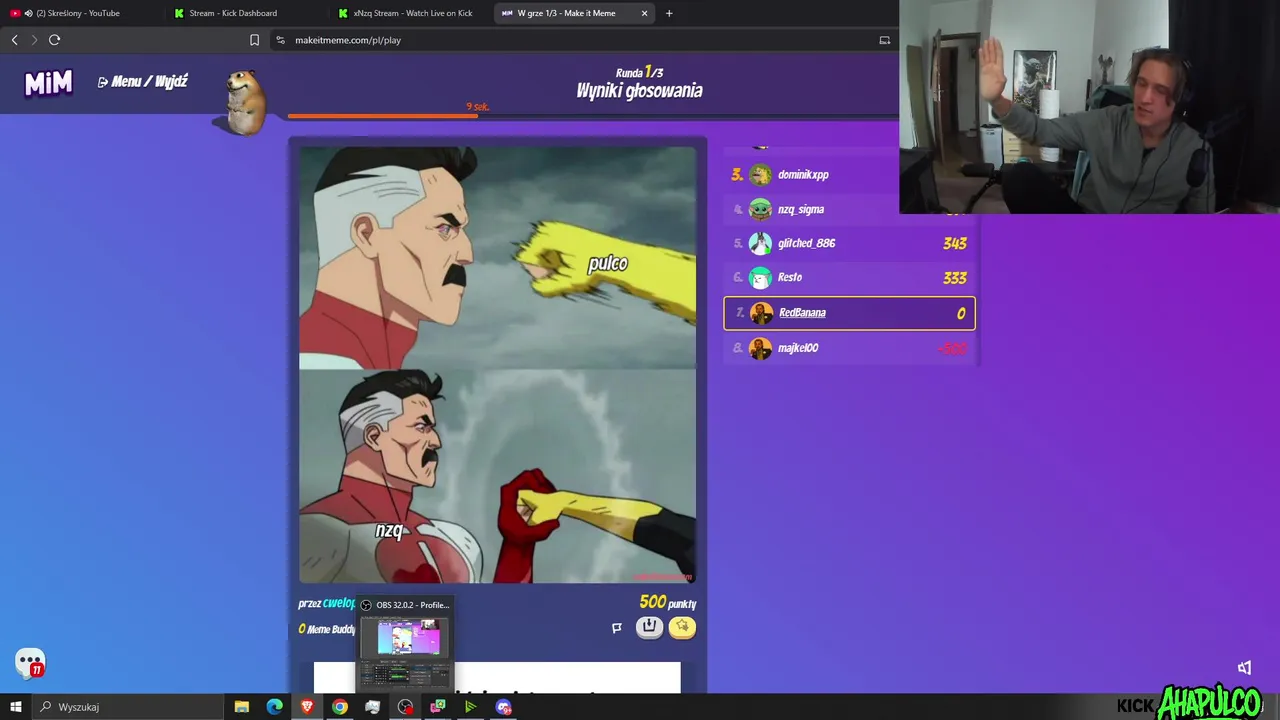Reload the page with the refresh icon
The height and width of the screenshot is (720, 1280).
coord(54,40)
